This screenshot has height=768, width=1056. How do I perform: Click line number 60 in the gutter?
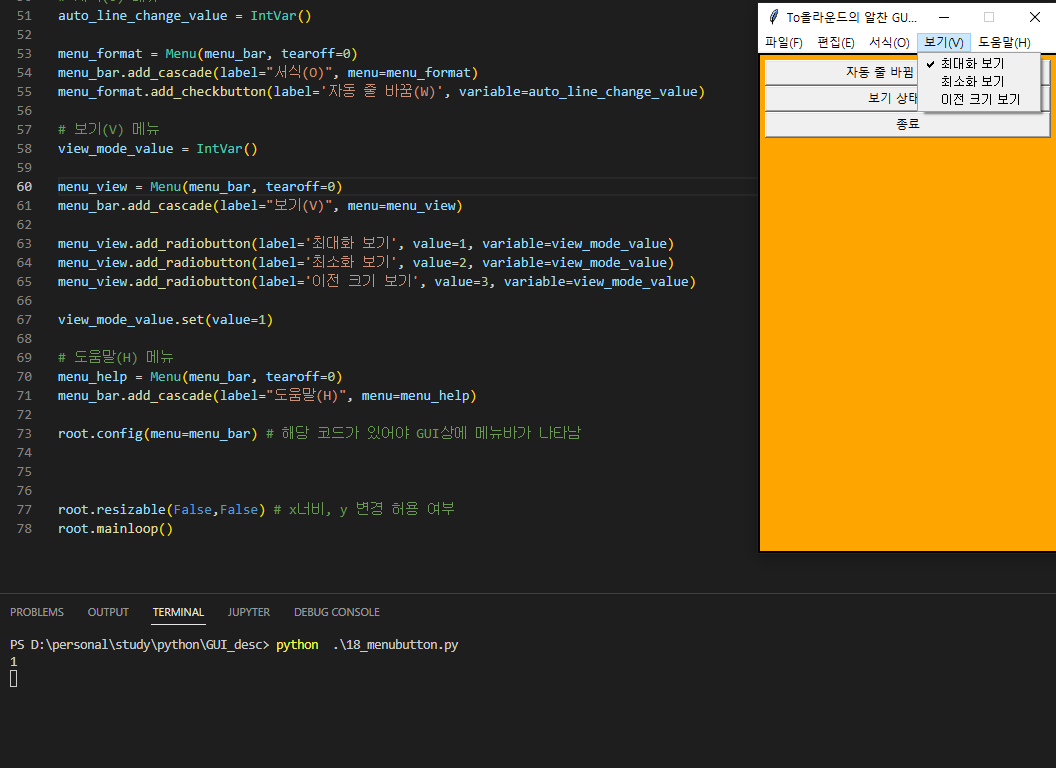24,187
